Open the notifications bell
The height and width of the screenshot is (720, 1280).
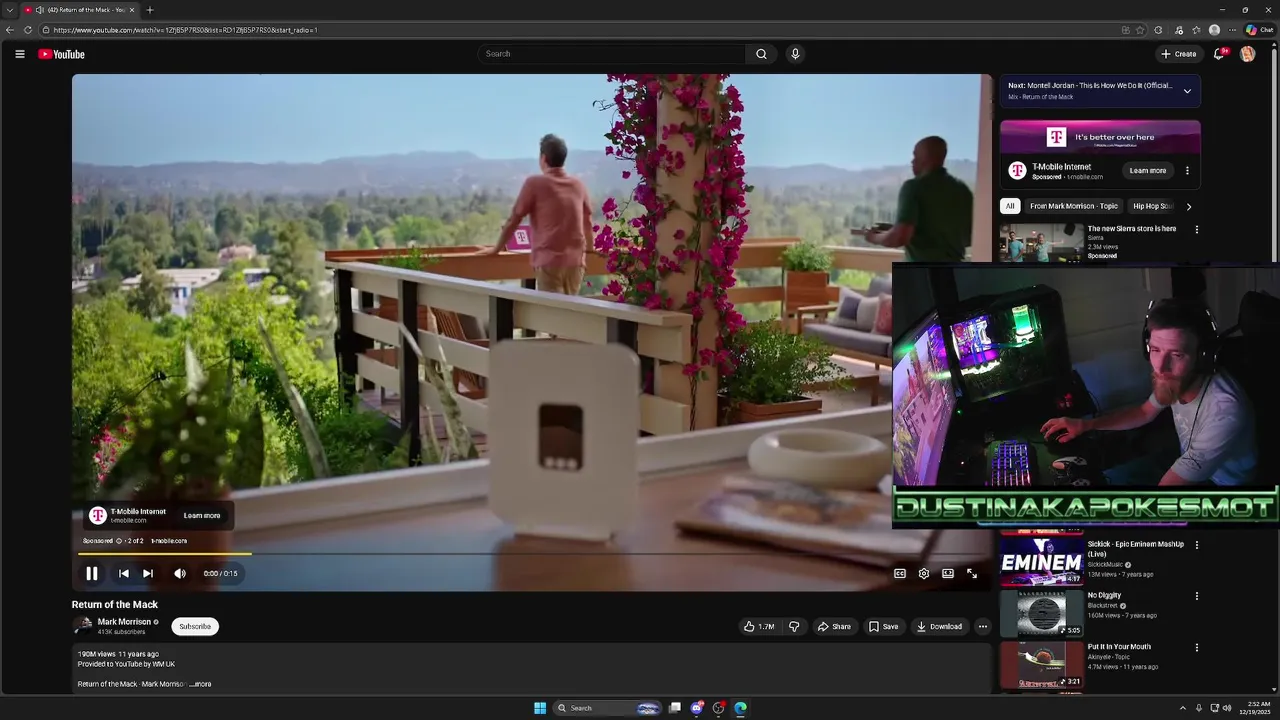[1218, 54]
